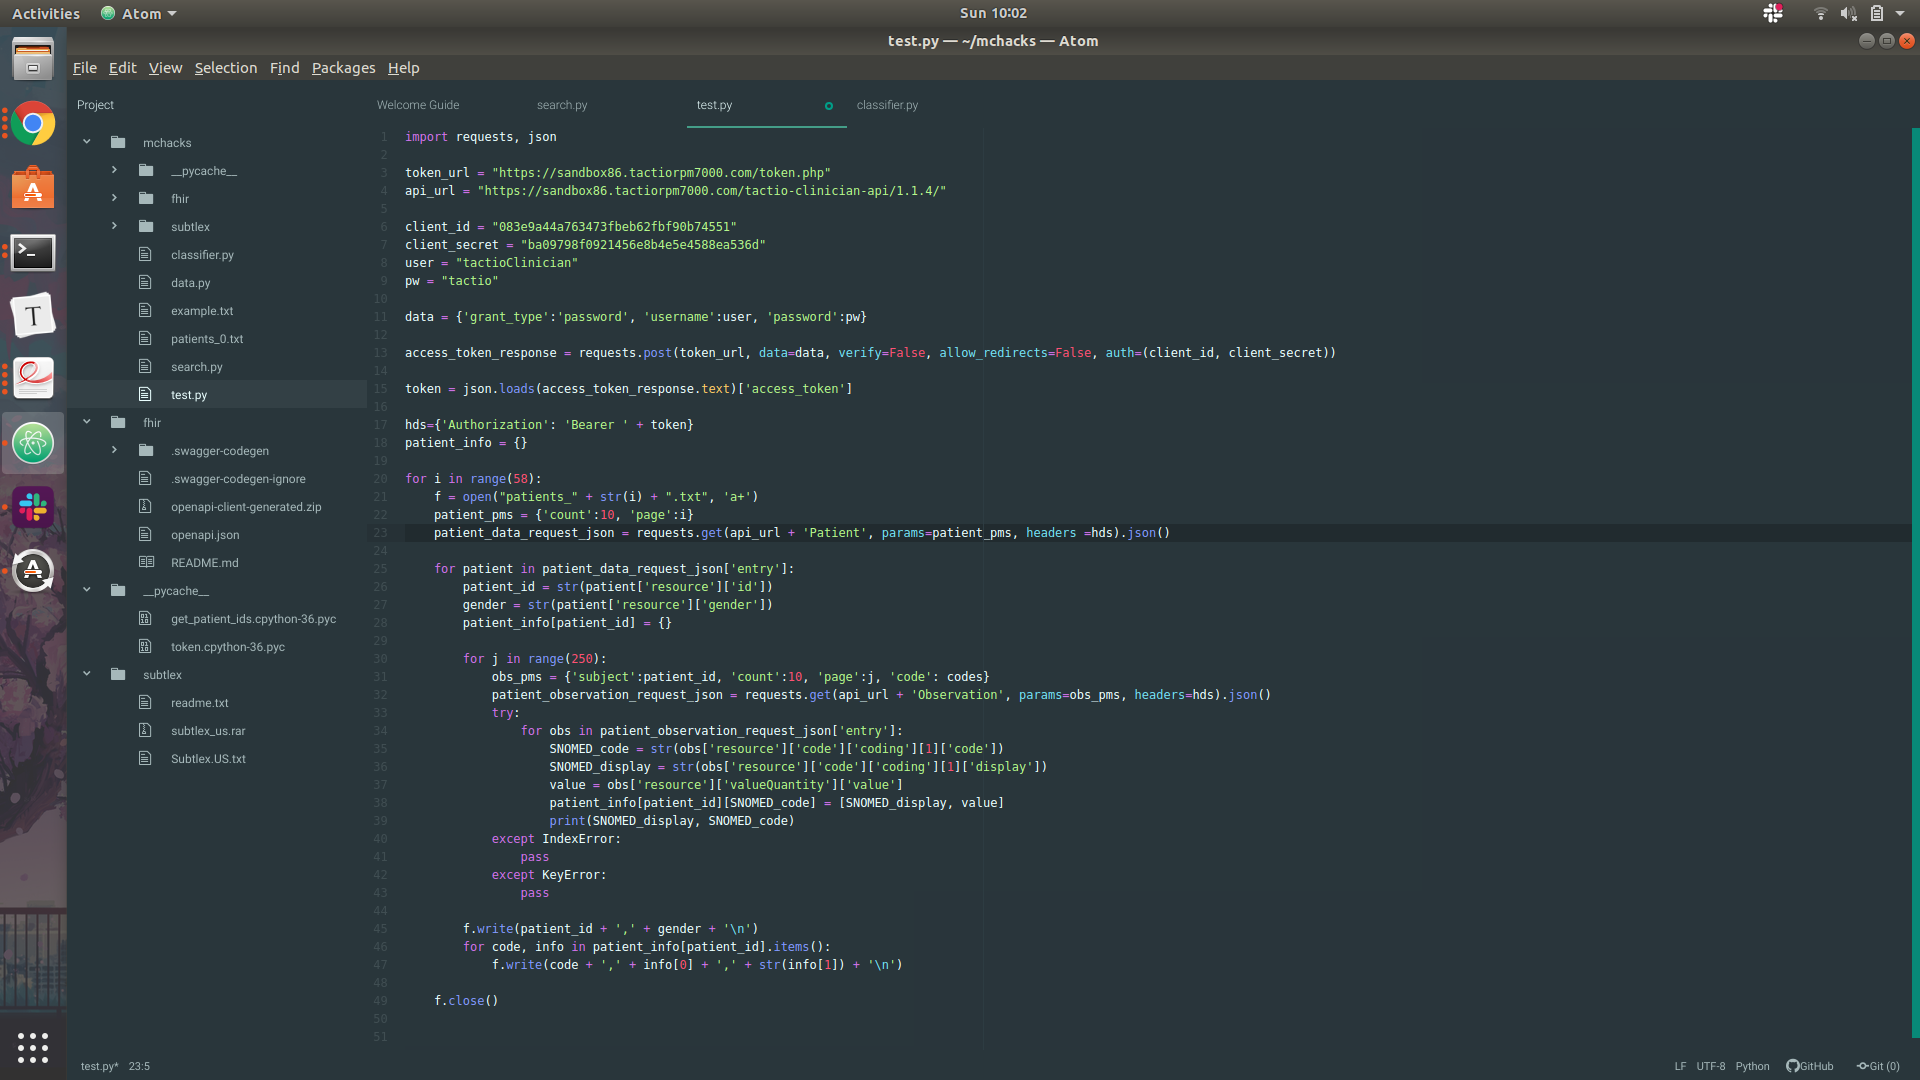The width and height of the screenshot is (1920, 1080).
Task: Expand the .swagger-codegen folder
Action: pos(114,451)
